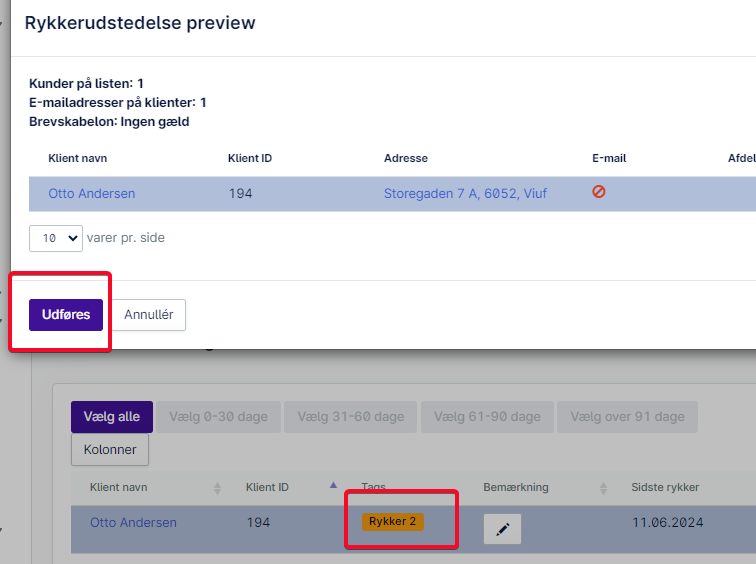Open address Storegaden 7 A, 6052, Viuf

click(x=465, y=194)
